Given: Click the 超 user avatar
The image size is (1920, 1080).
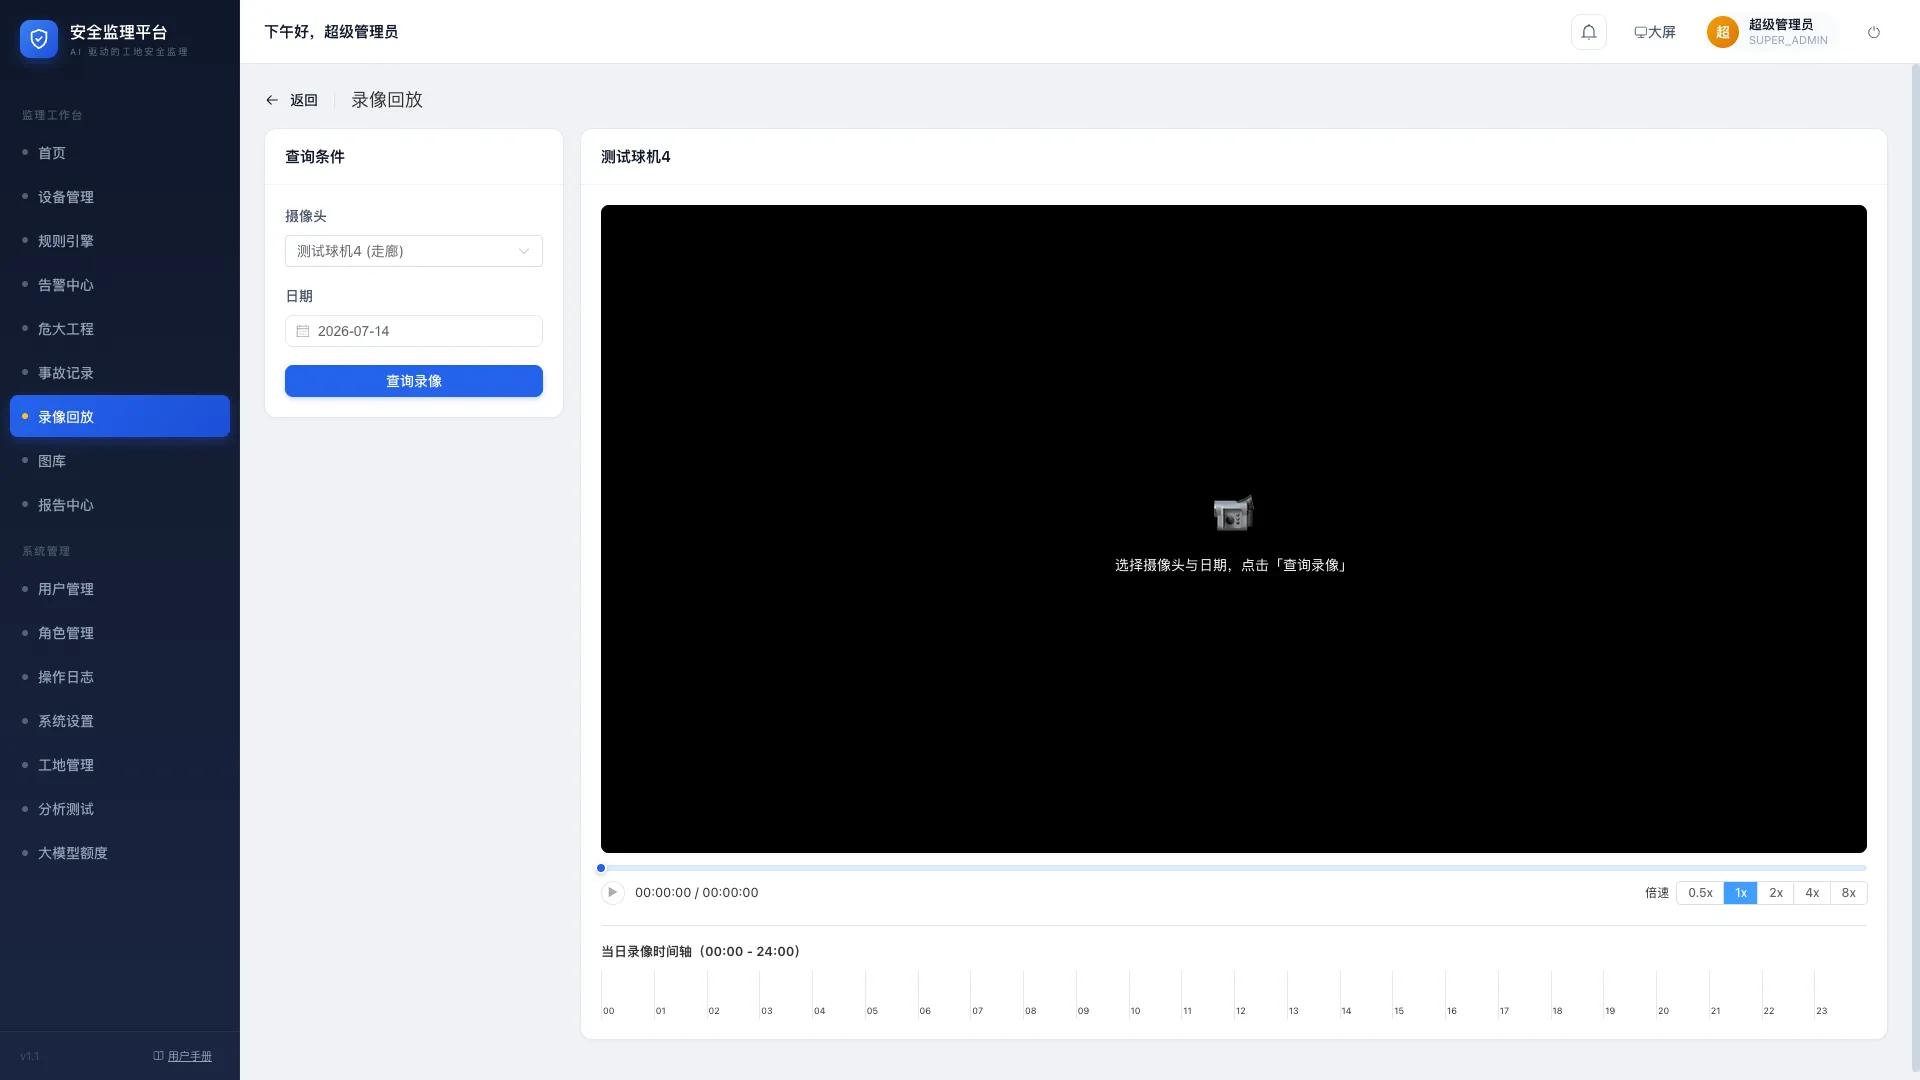Looking at the screenshot, I should click(x=1723, y=32).
